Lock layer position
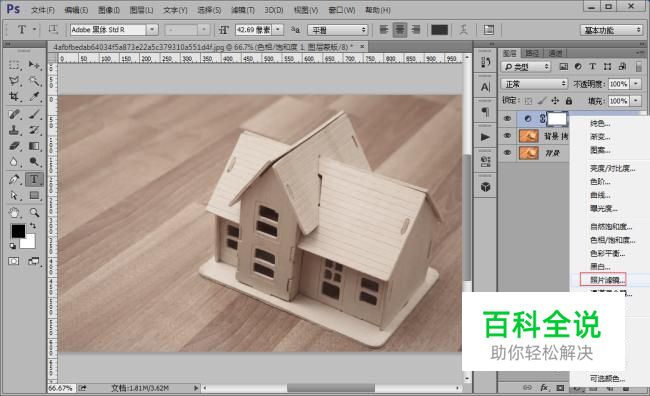 pyautogui.click(x=555, y=101)
